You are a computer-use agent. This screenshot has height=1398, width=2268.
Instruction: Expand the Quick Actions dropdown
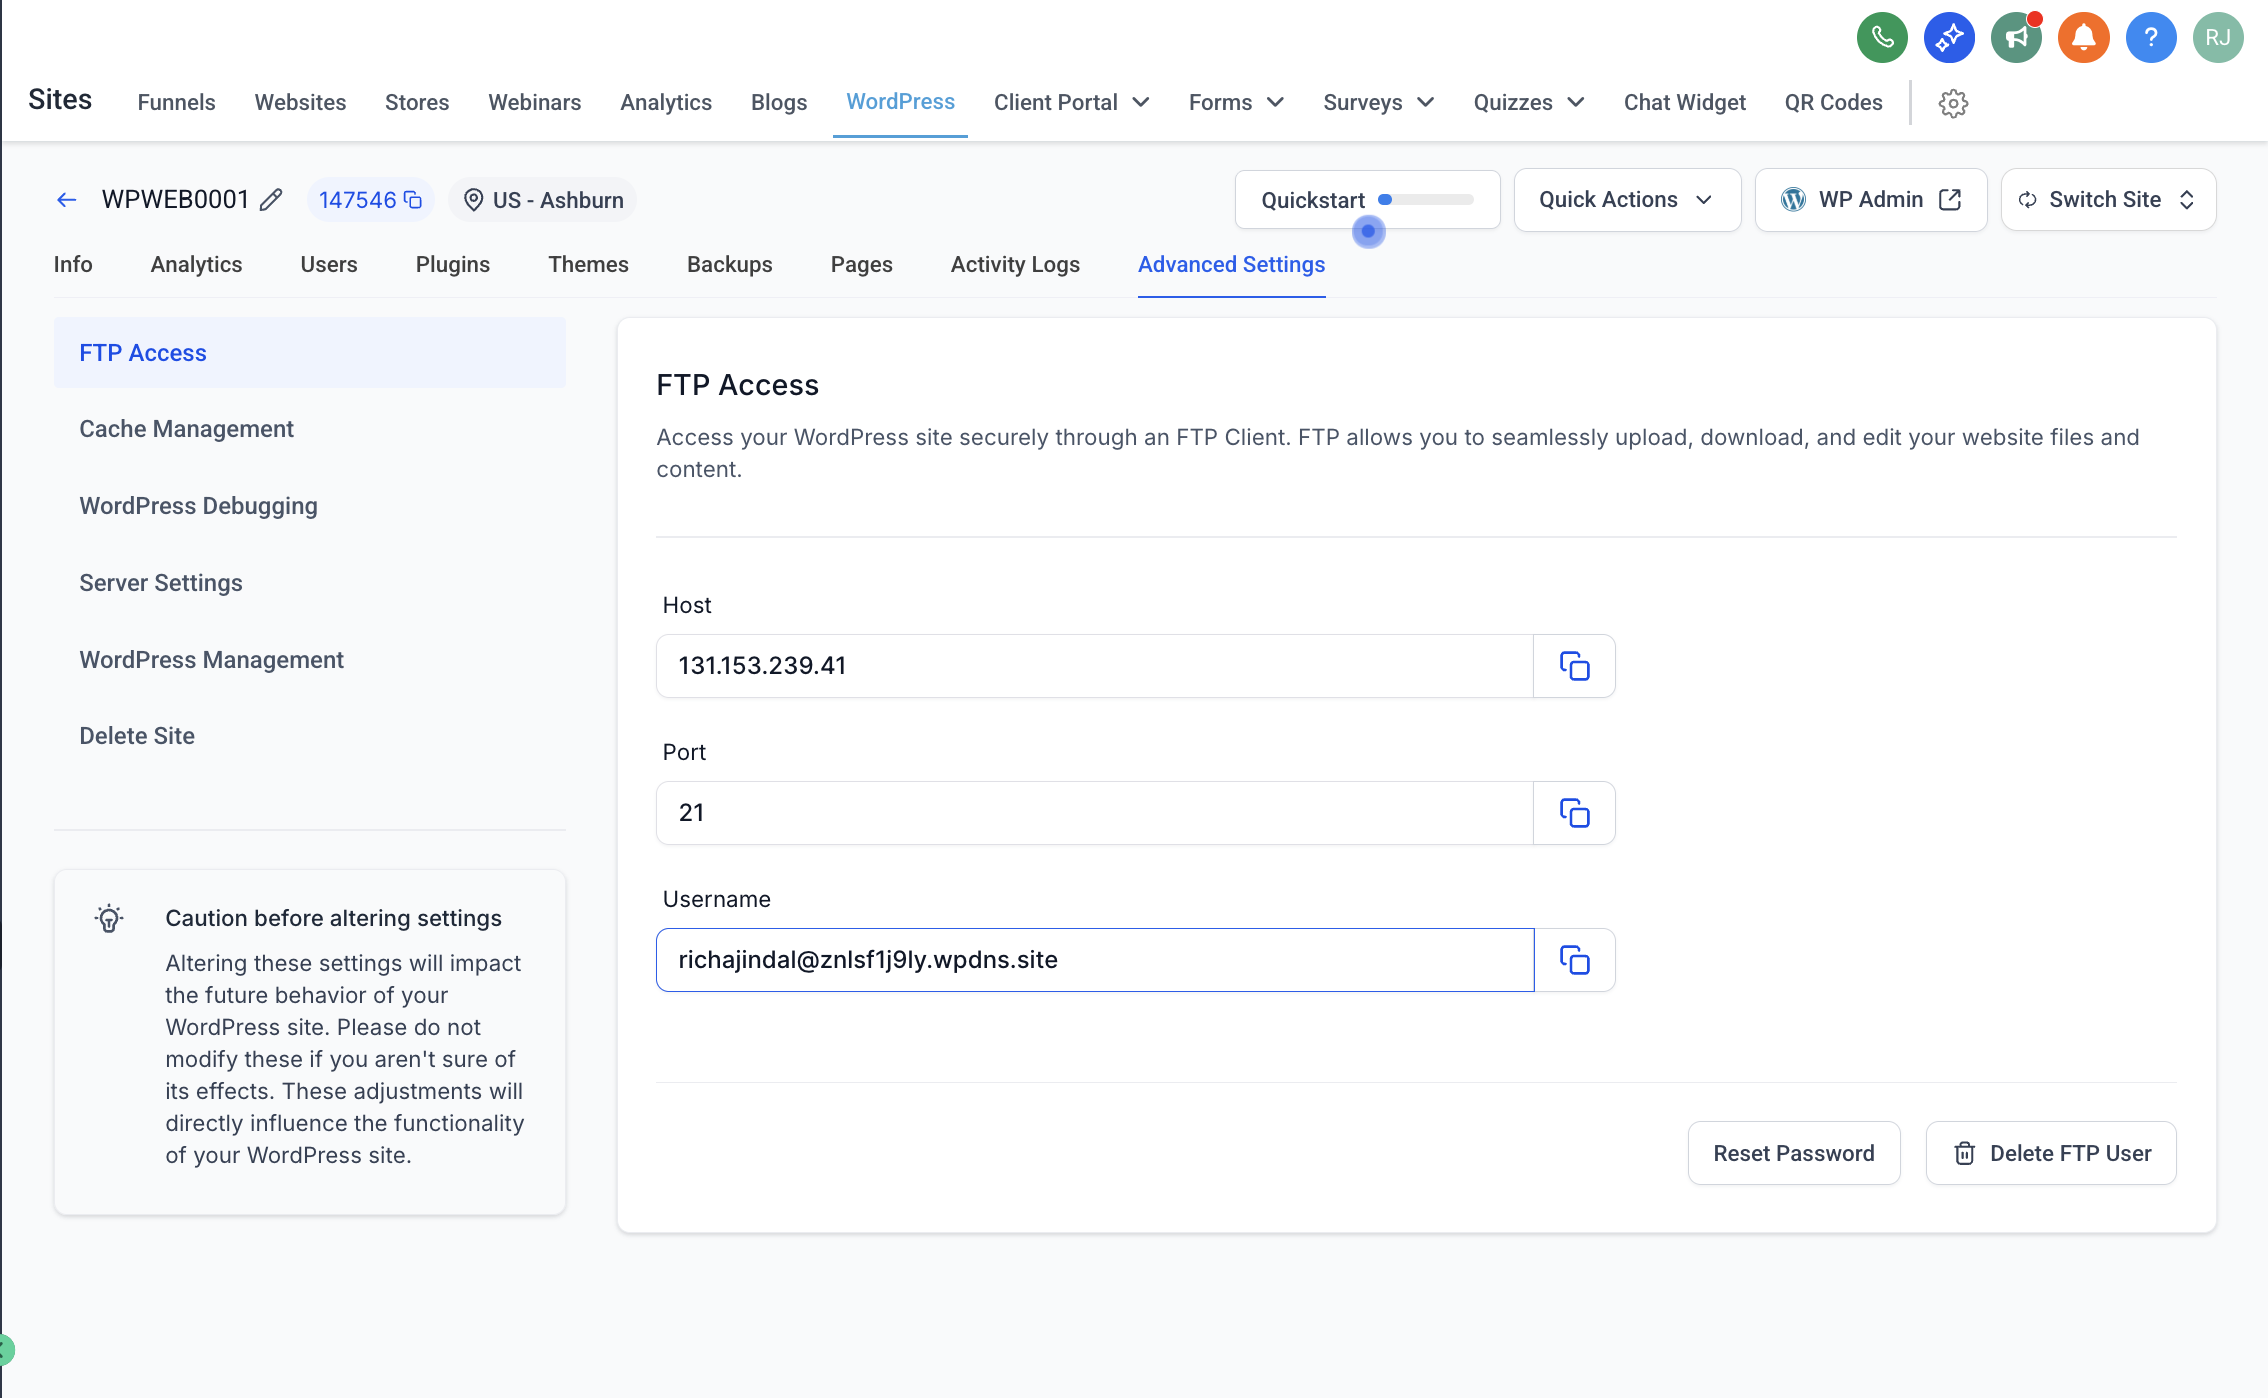tap(1627, 200)
